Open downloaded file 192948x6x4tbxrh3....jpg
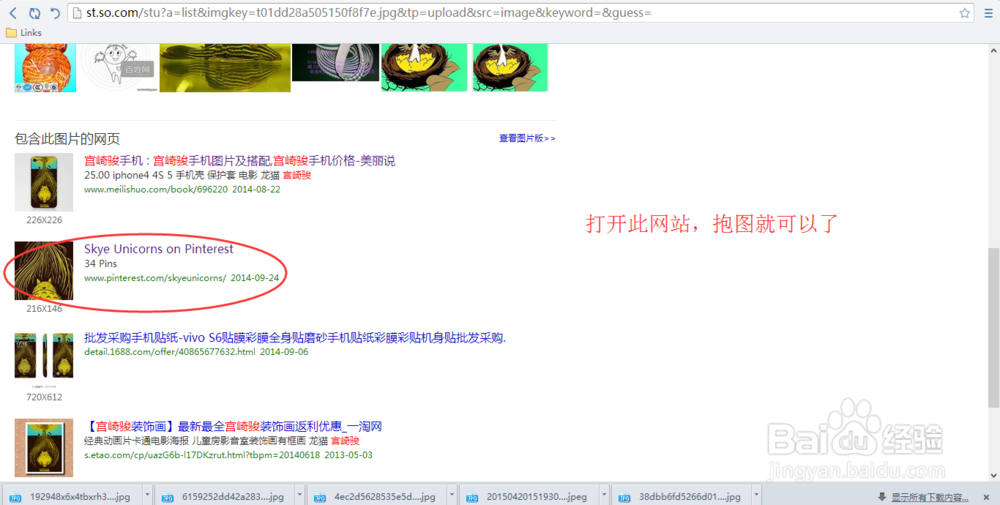 coord(73,497)
